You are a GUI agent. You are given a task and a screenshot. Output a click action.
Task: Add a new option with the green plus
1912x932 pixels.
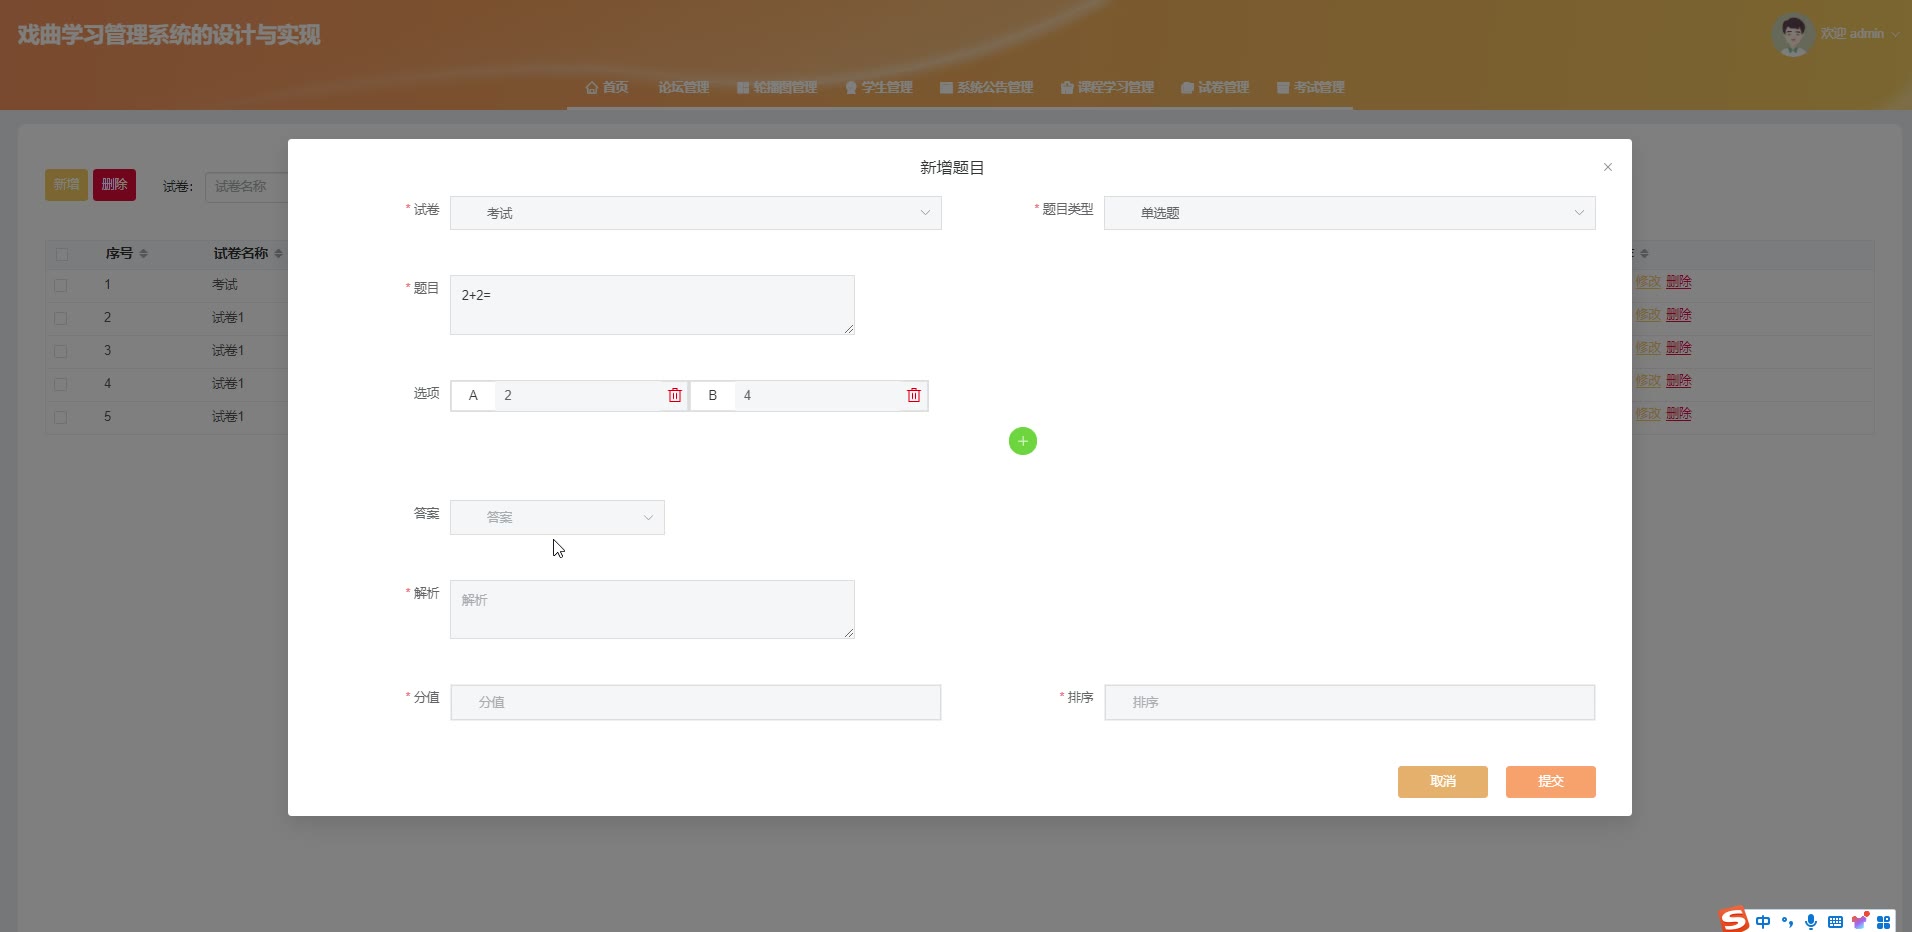1023,441
